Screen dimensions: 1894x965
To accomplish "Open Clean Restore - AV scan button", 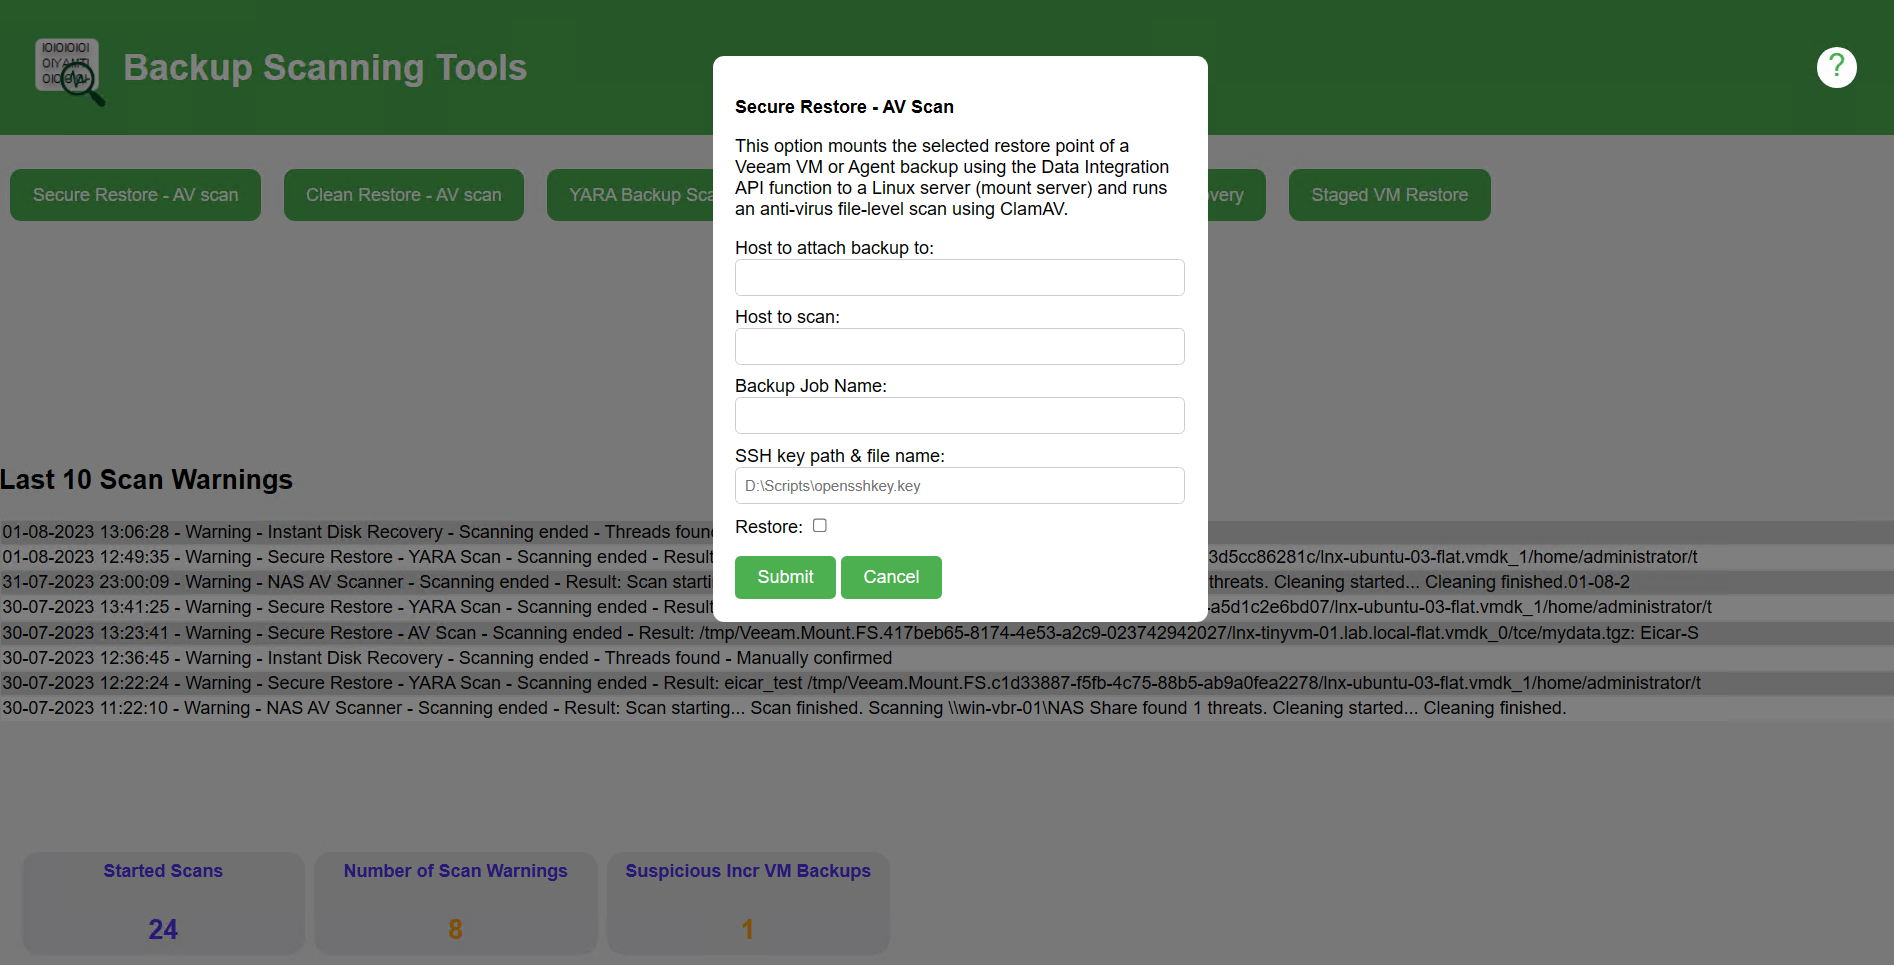I will 404,195.
